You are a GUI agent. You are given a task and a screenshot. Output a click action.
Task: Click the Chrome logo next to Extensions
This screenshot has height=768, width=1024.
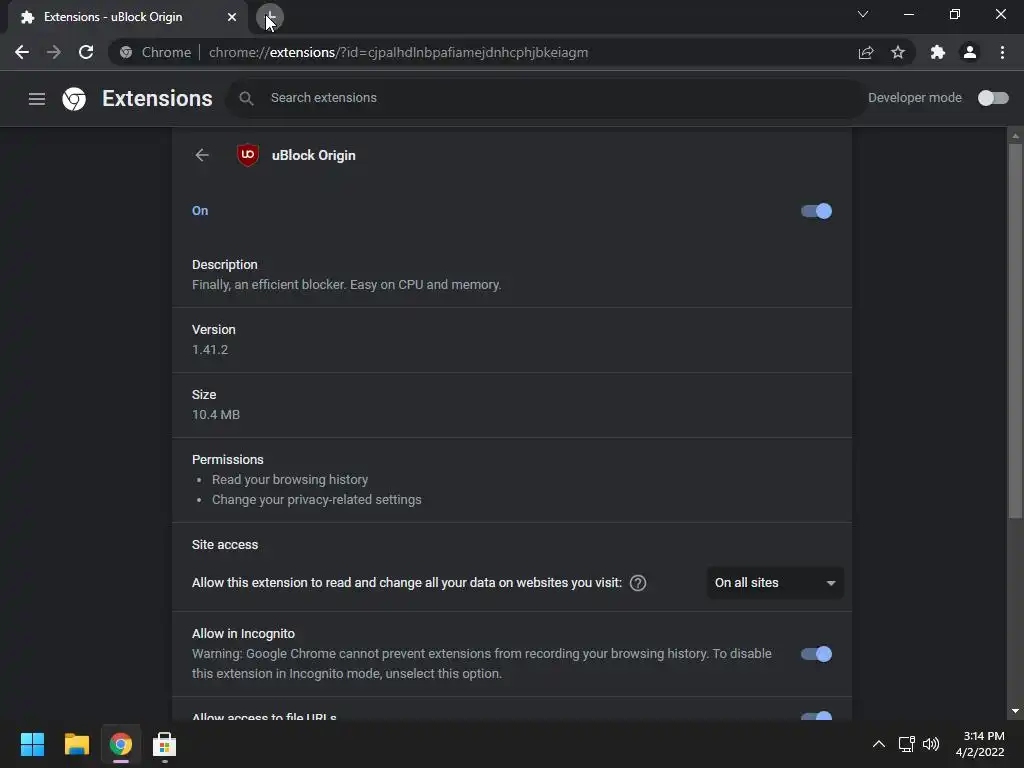74,99
